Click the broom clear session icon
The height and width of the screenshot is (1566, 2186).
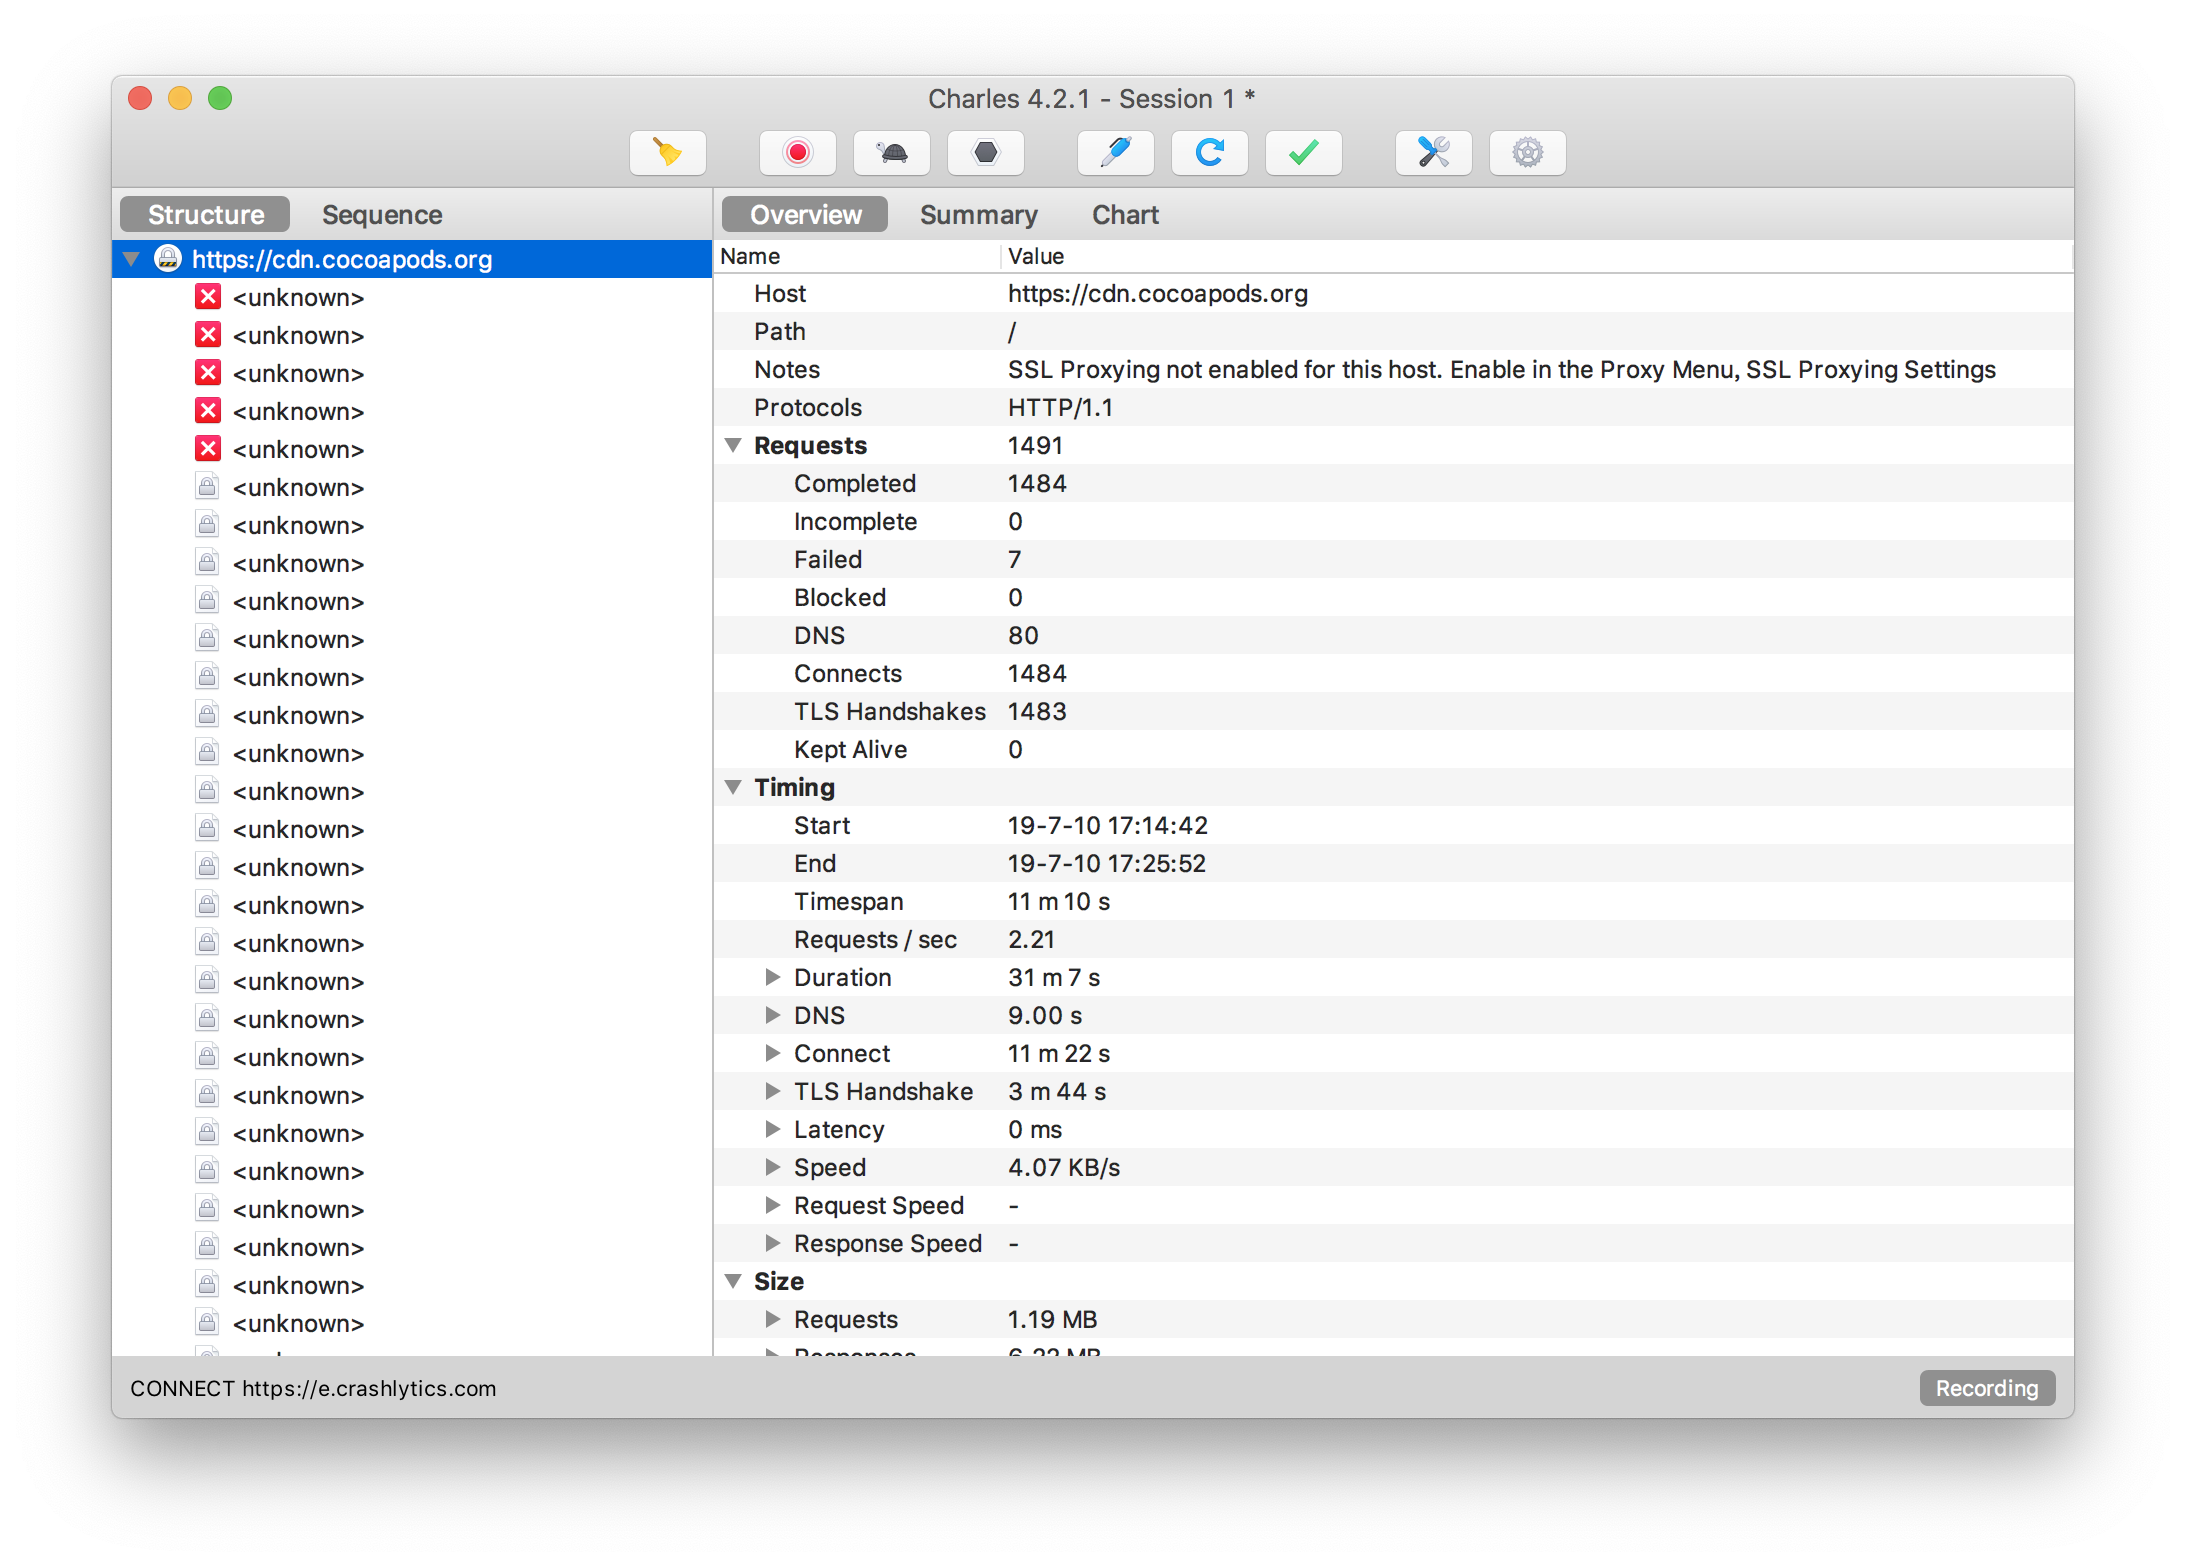tap(668, 153)
